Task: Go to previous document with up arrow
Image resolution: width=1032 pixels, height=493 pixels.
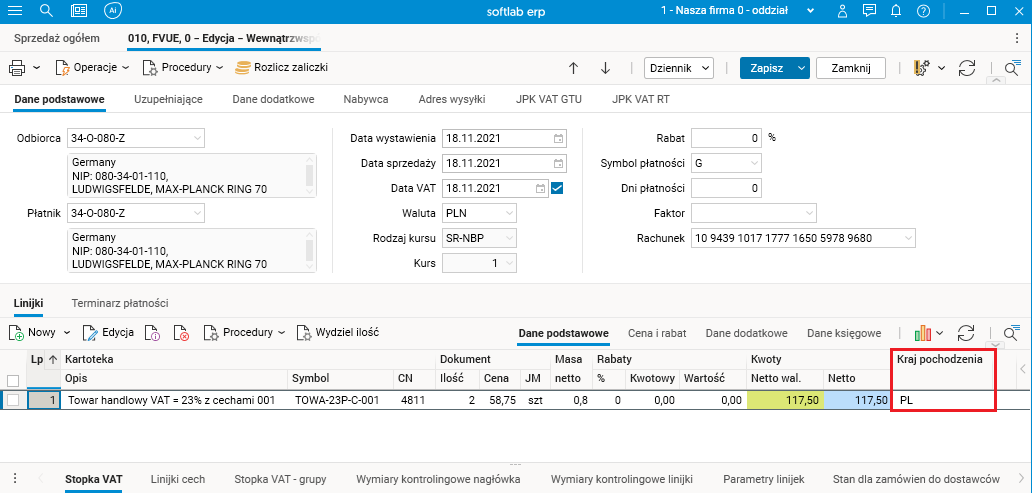Action: (573, 68)
